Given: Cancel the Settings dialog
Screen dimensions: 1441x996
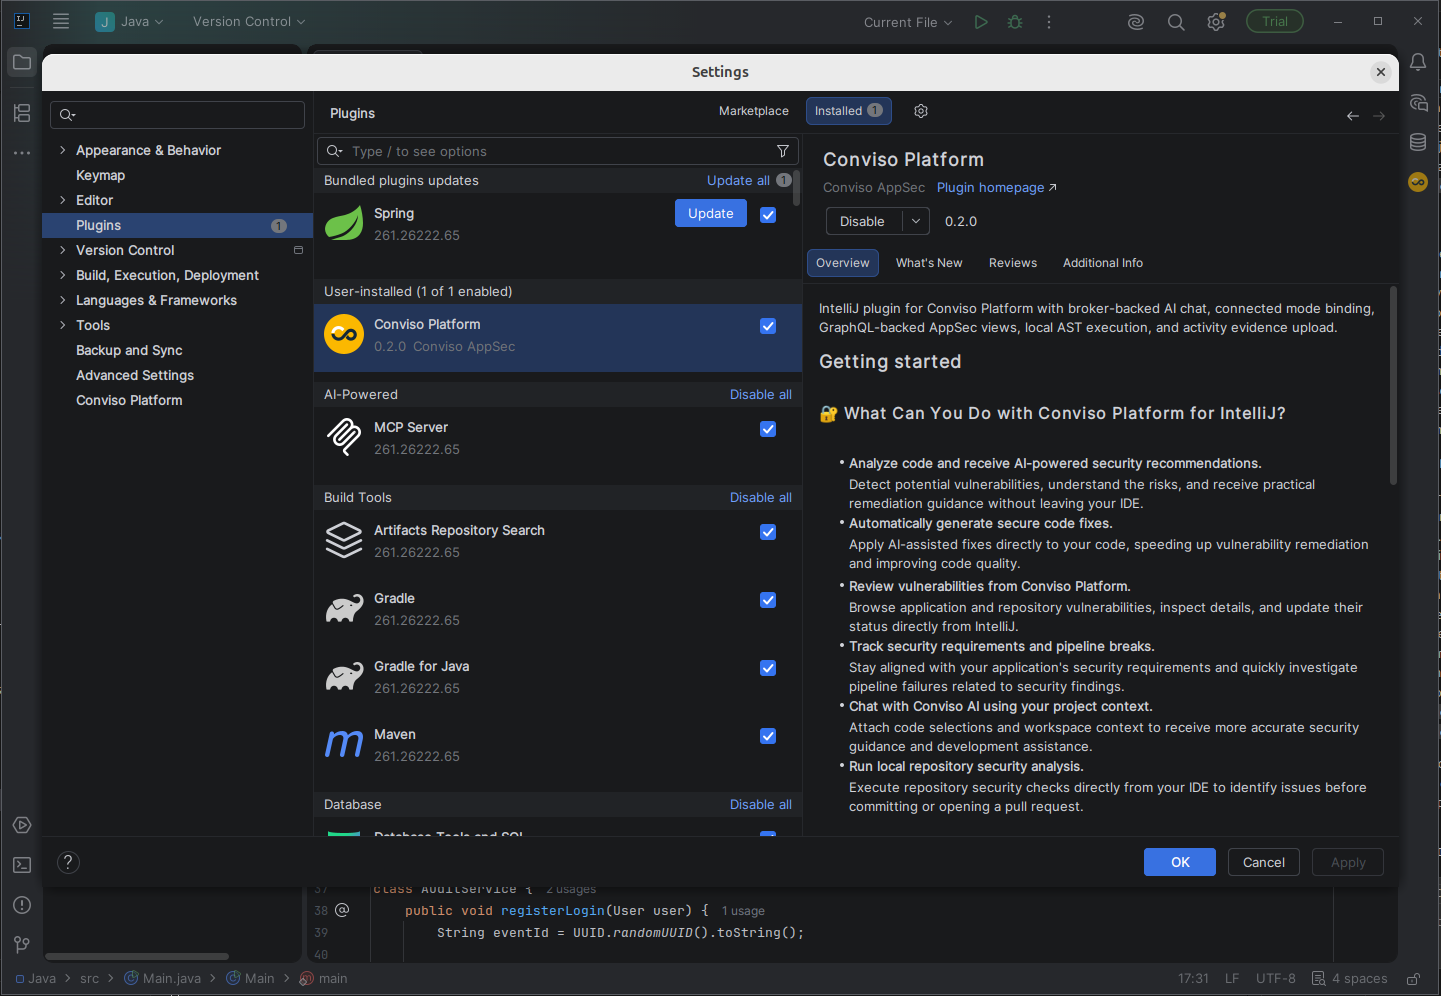Looking at the screenshot, I should [1264, 862].
